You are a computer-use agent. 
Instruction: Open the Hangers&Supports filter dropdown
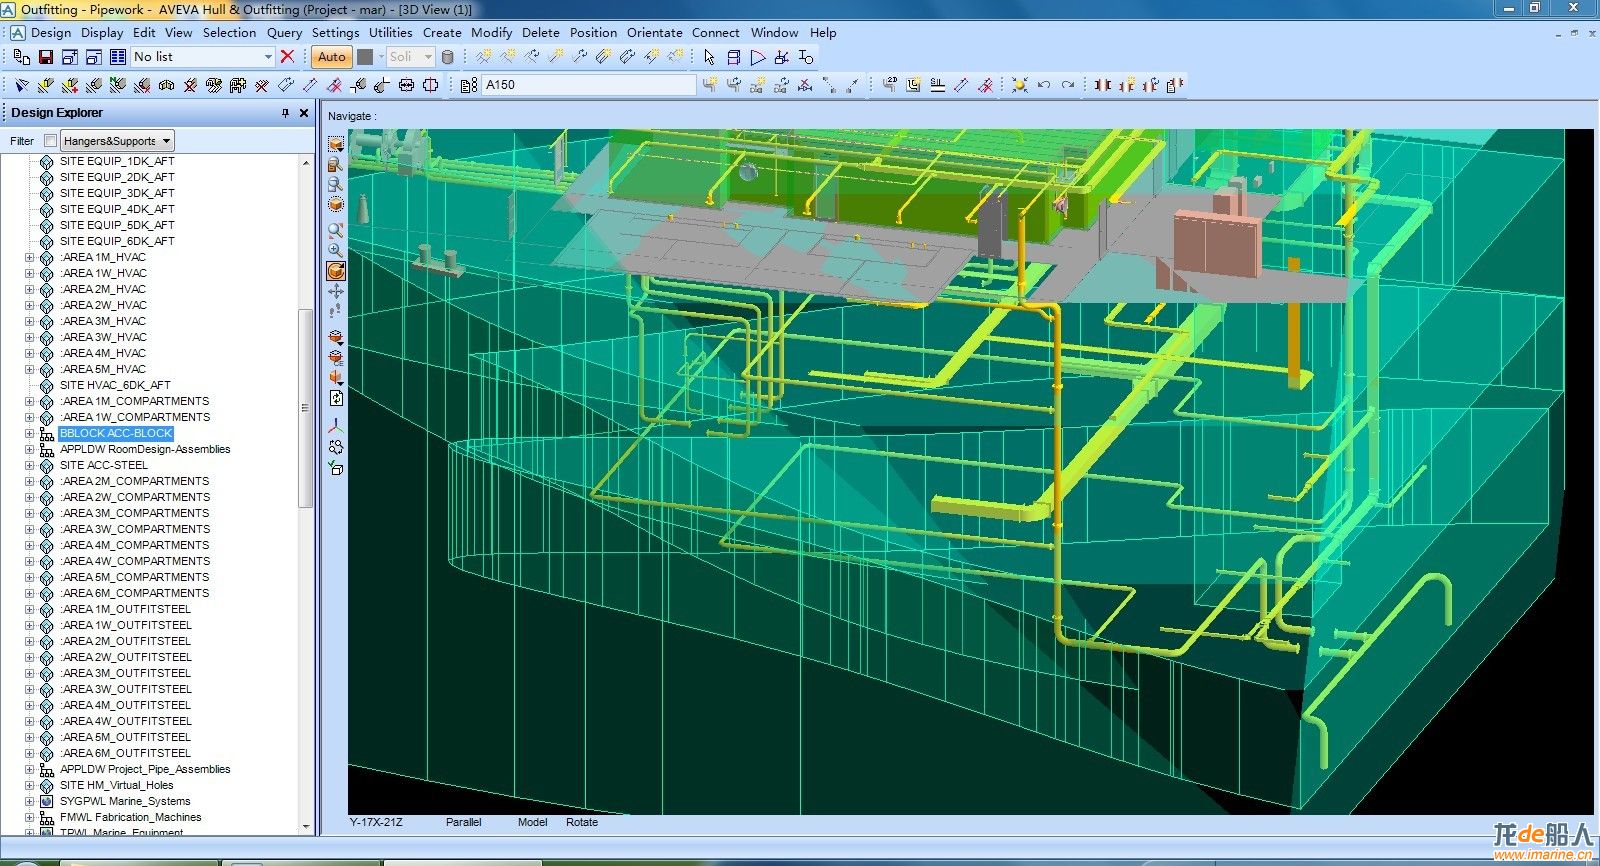(167, 141)
